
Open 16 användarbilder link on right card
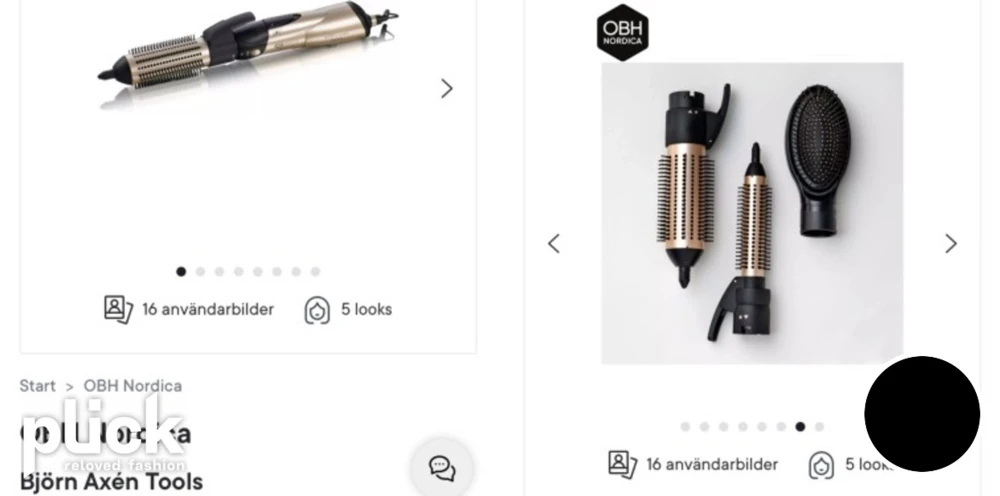tap(712, 464)
